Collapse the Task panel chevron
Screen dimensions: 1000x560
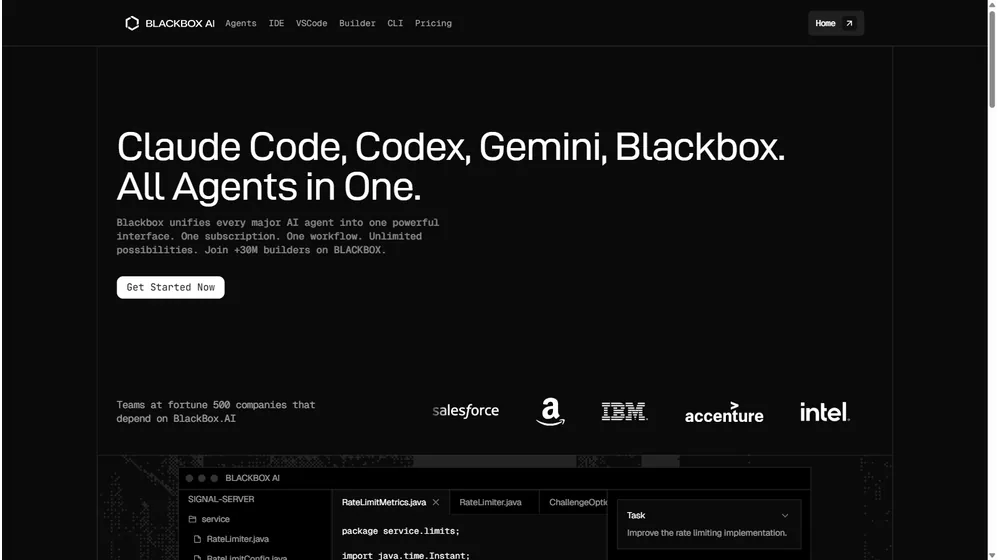[785, 516]
